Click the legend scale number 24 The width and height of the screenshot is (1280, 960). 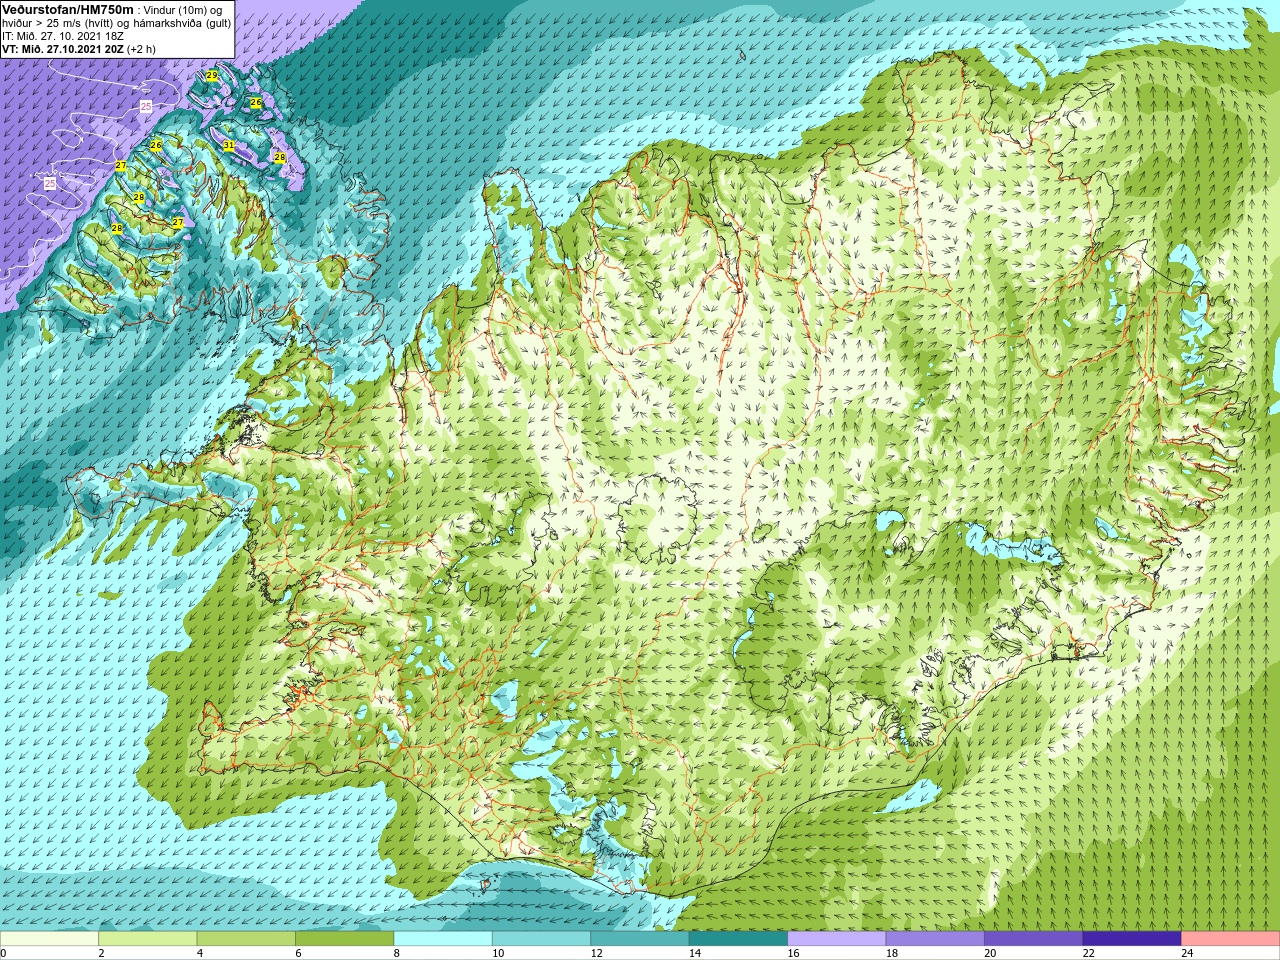(x=1187, y=953)
